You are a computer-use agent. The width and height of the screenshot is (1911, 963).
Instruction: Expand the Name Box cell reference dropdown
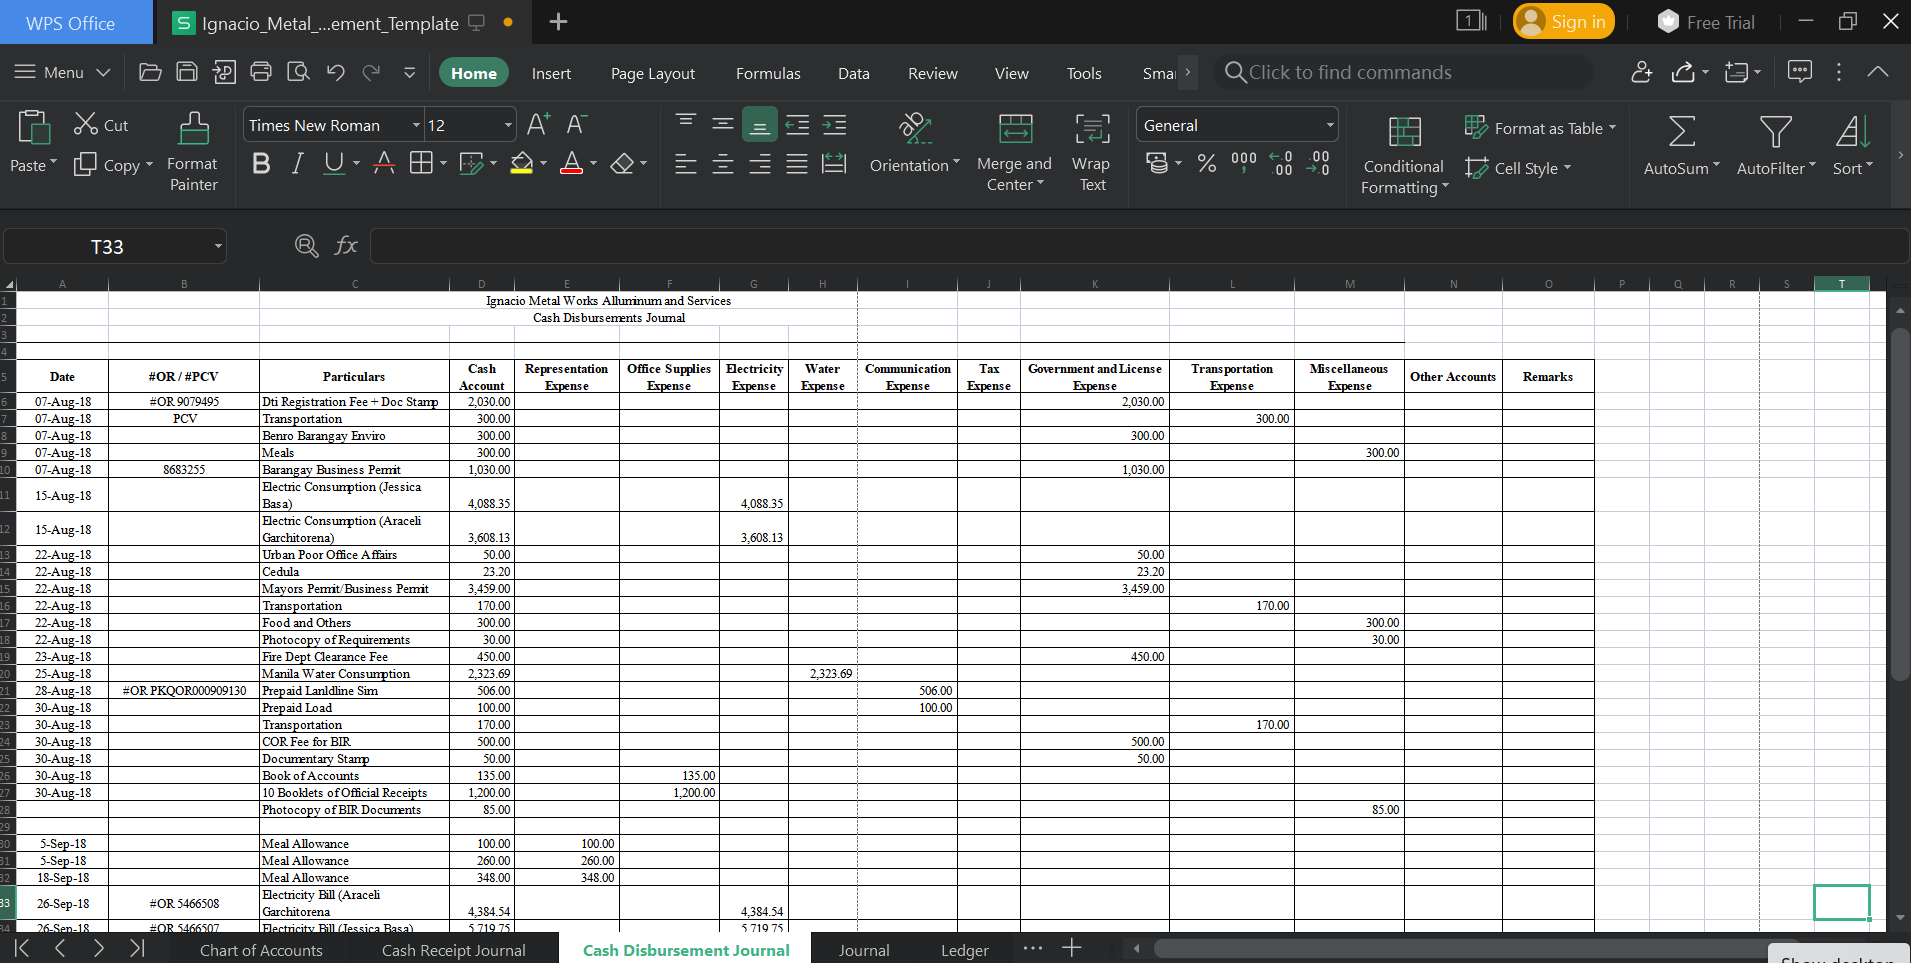[217, 247]
